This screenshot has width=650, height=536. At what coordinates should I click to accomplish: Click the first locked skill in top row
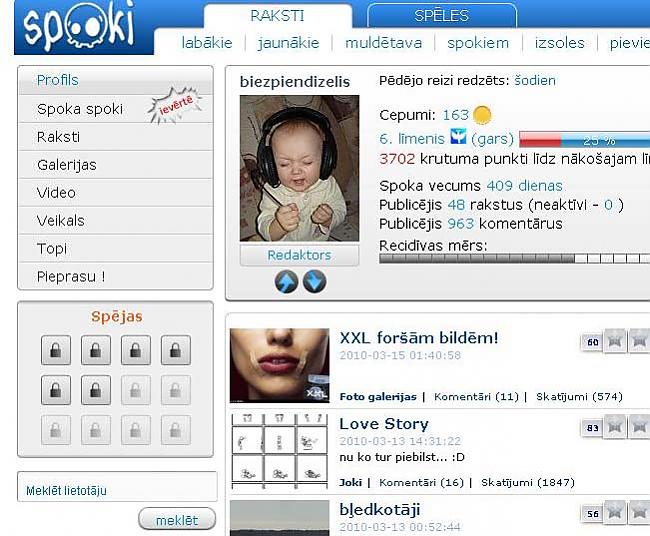pyautogui.click(x=56, y=350)
